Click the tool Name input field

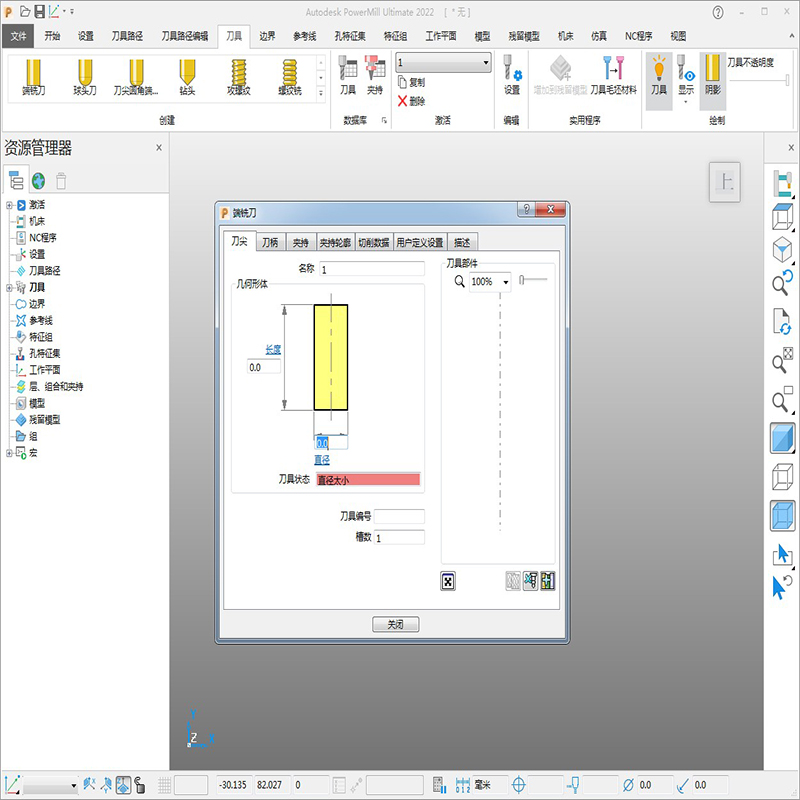[372, 269]
